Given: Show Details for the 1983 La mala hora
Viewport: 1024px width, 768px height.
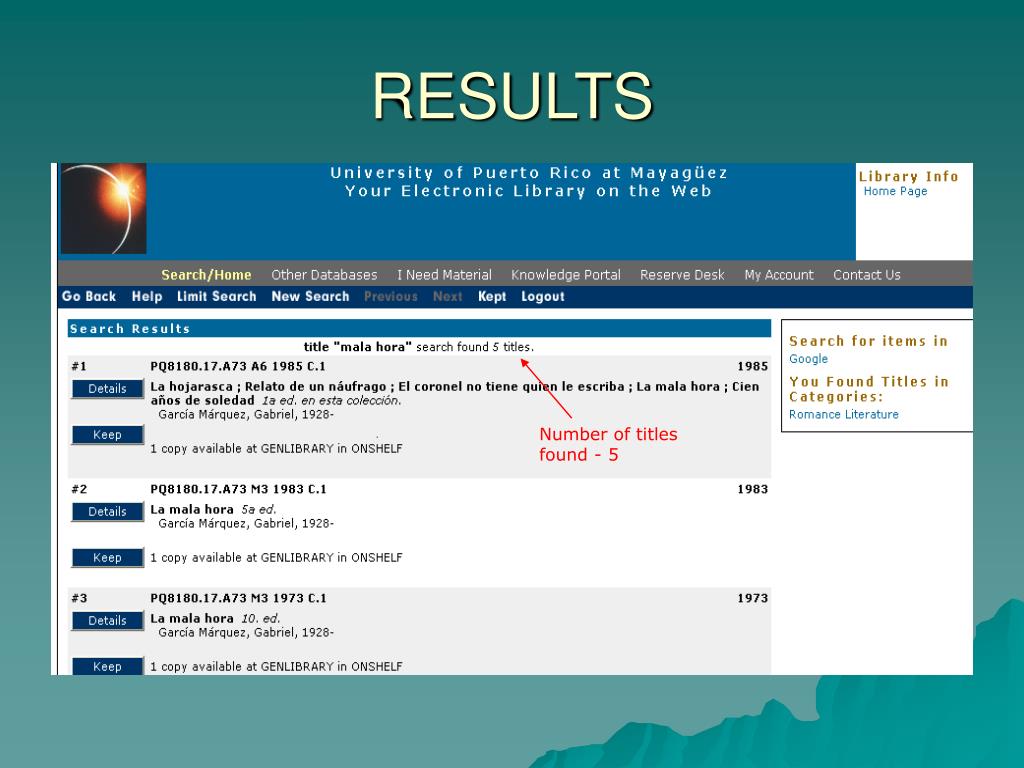Looking at the screenshot, I should pos(107,511).
